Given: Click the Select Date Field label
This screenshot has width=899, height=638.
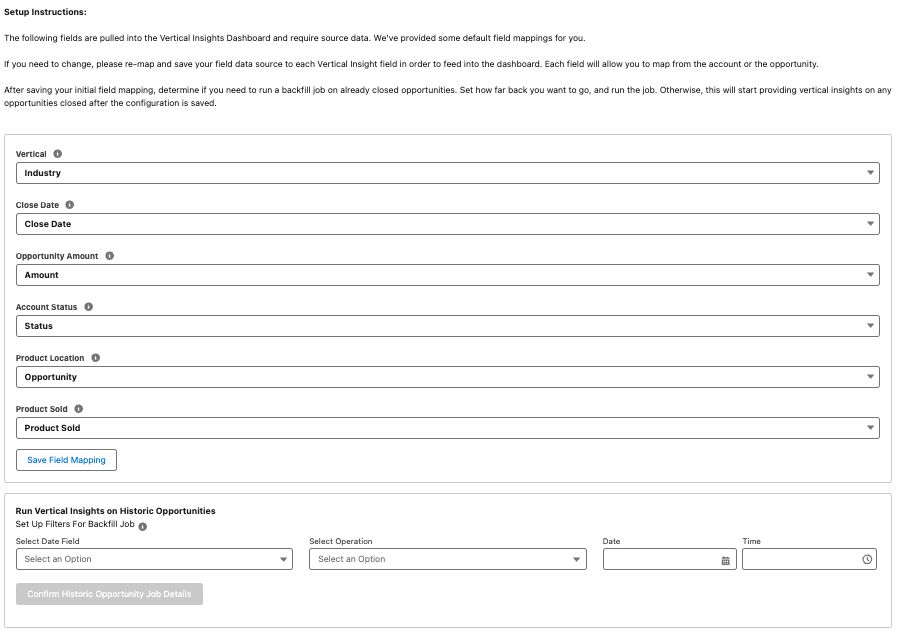Looking at the screenshot, I should [48, 541].
